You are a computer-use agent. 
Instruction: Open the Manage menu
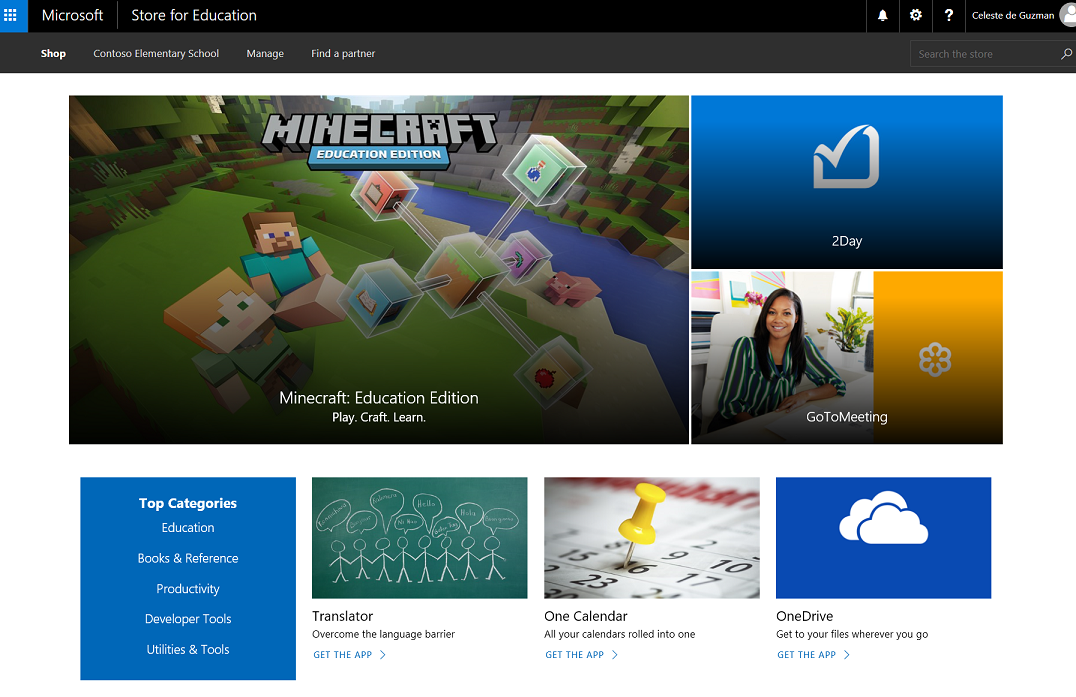point(265,54)
